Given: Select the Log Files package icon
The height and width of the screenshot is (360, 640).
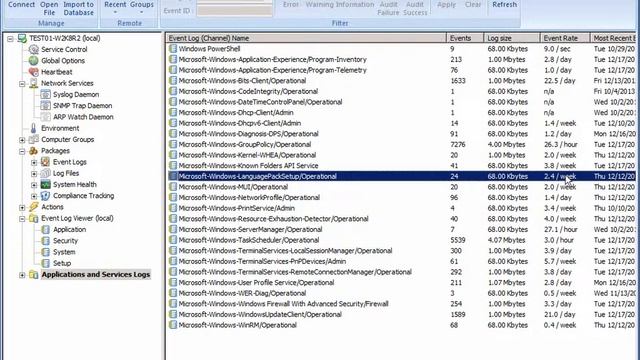Looking at the screenshot, I should (x=45, y=173).
